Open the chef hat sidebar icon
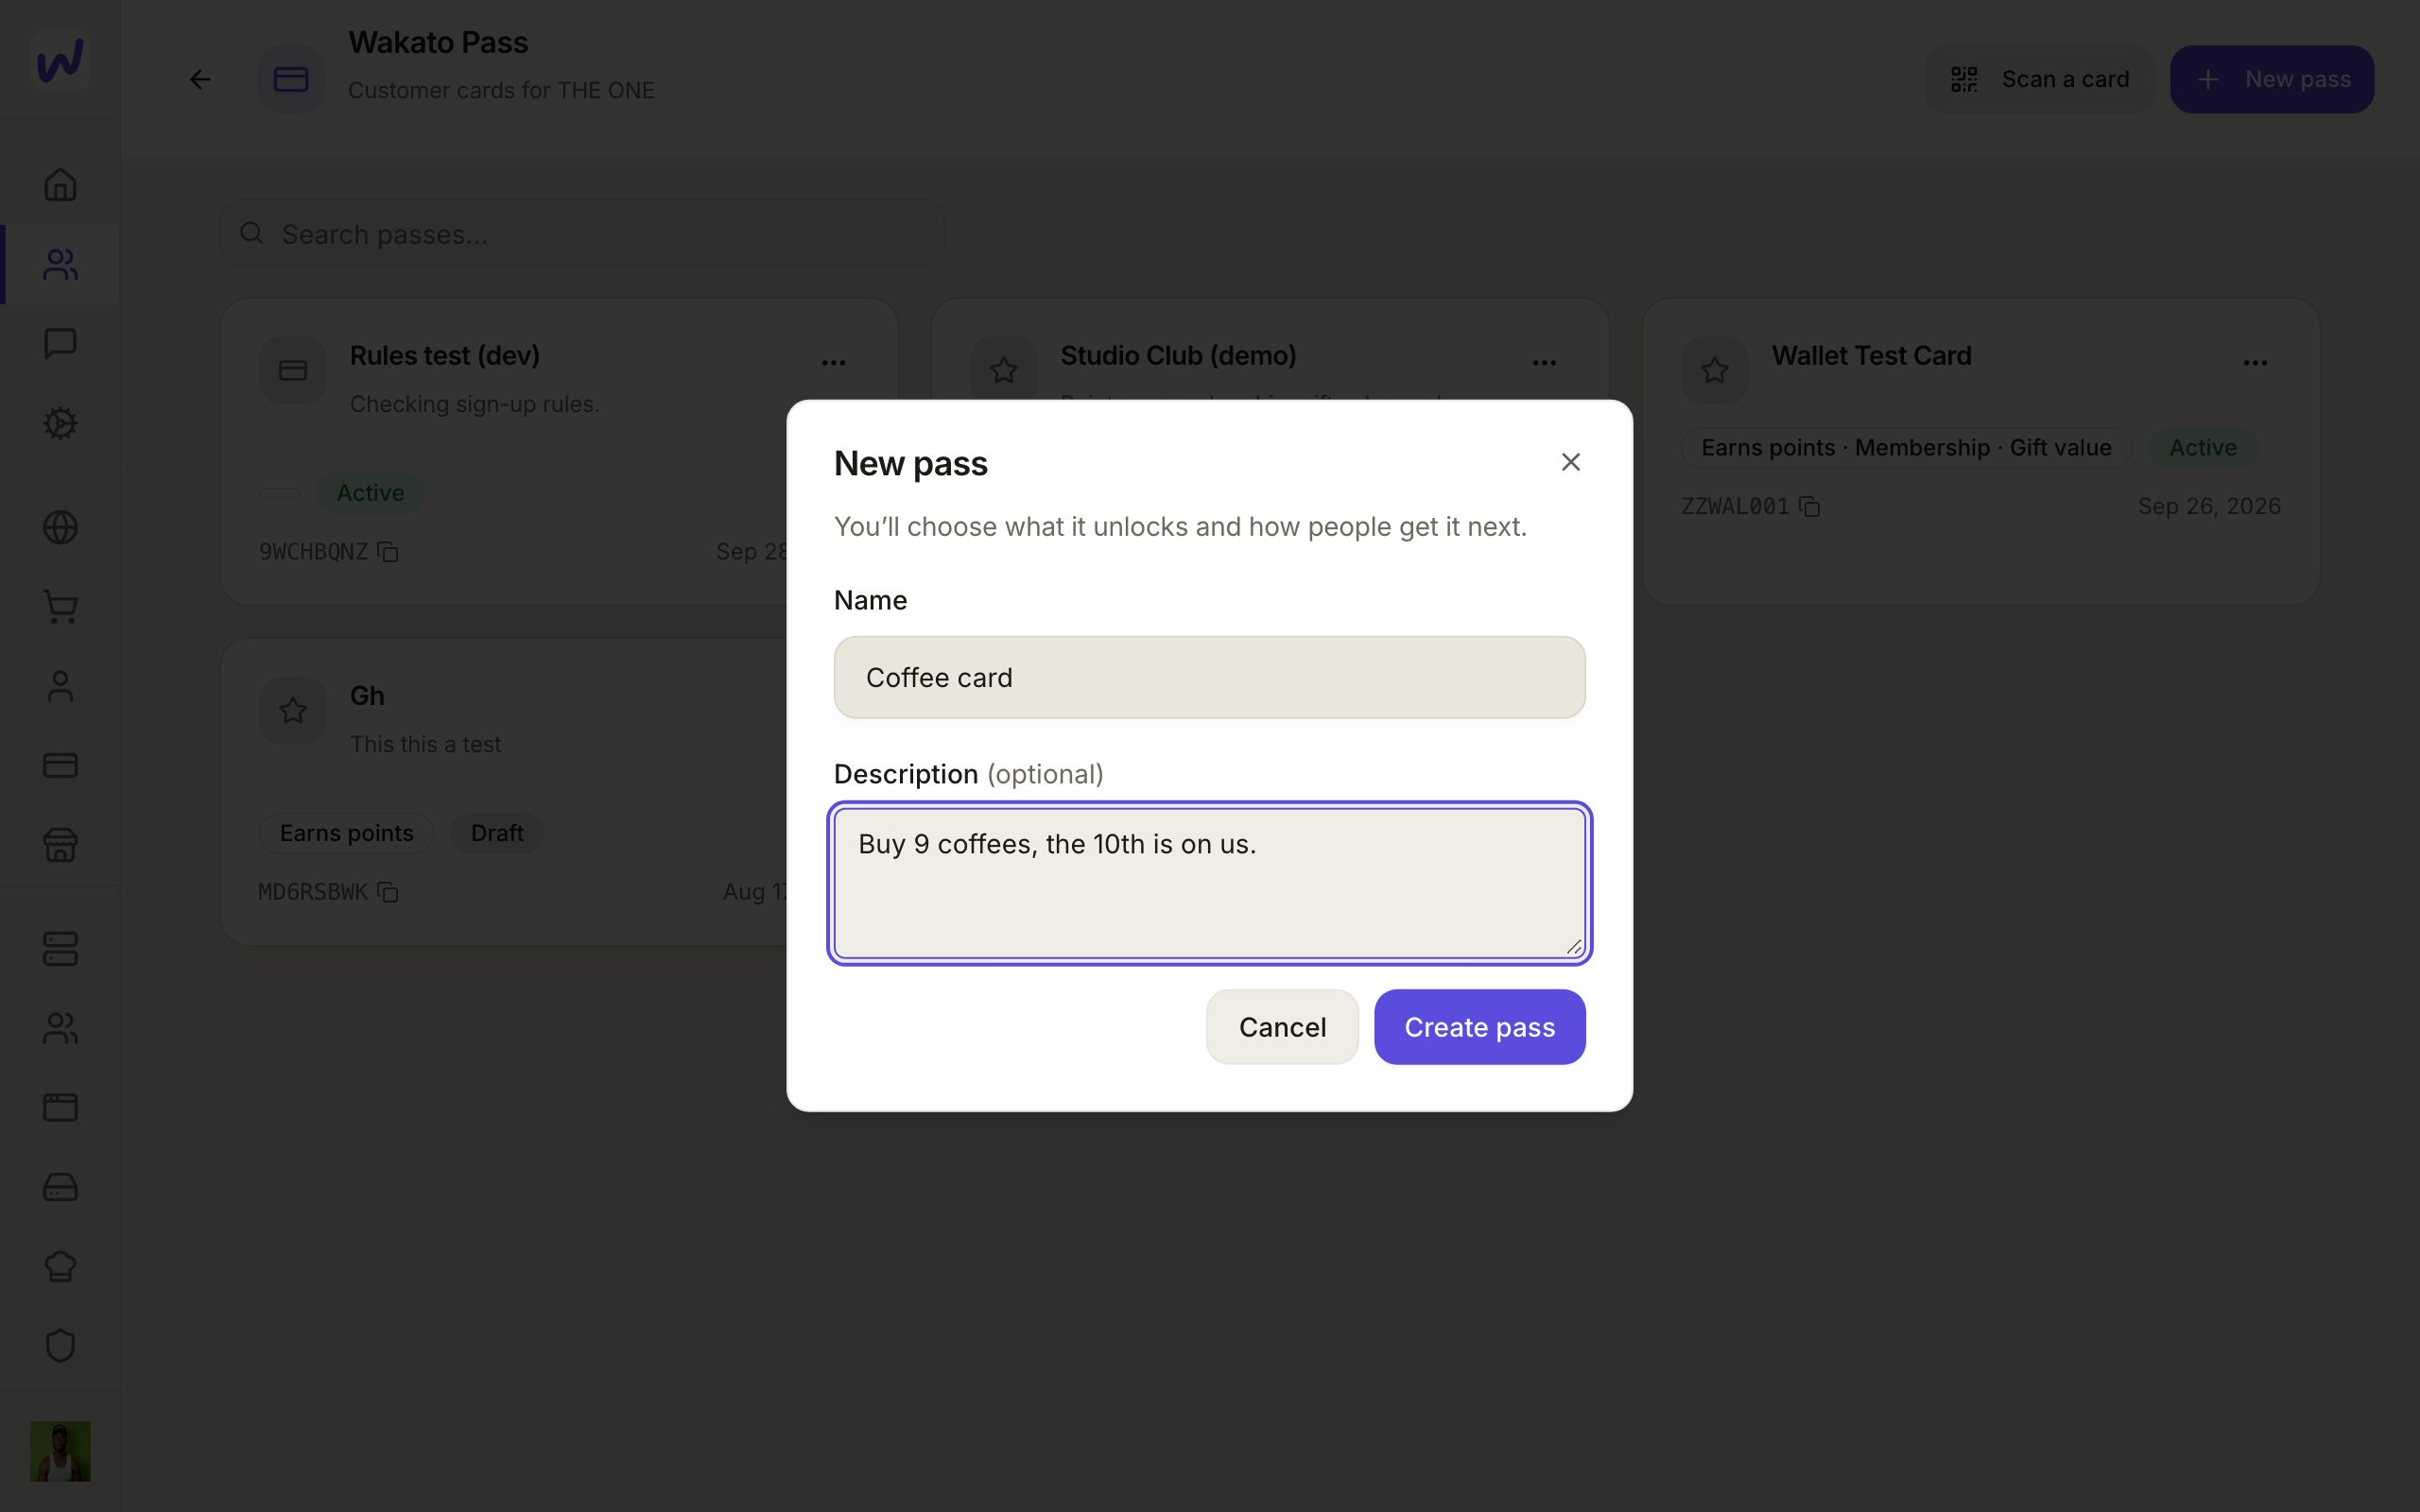2420x1512 pixels. coord(60,1266)
